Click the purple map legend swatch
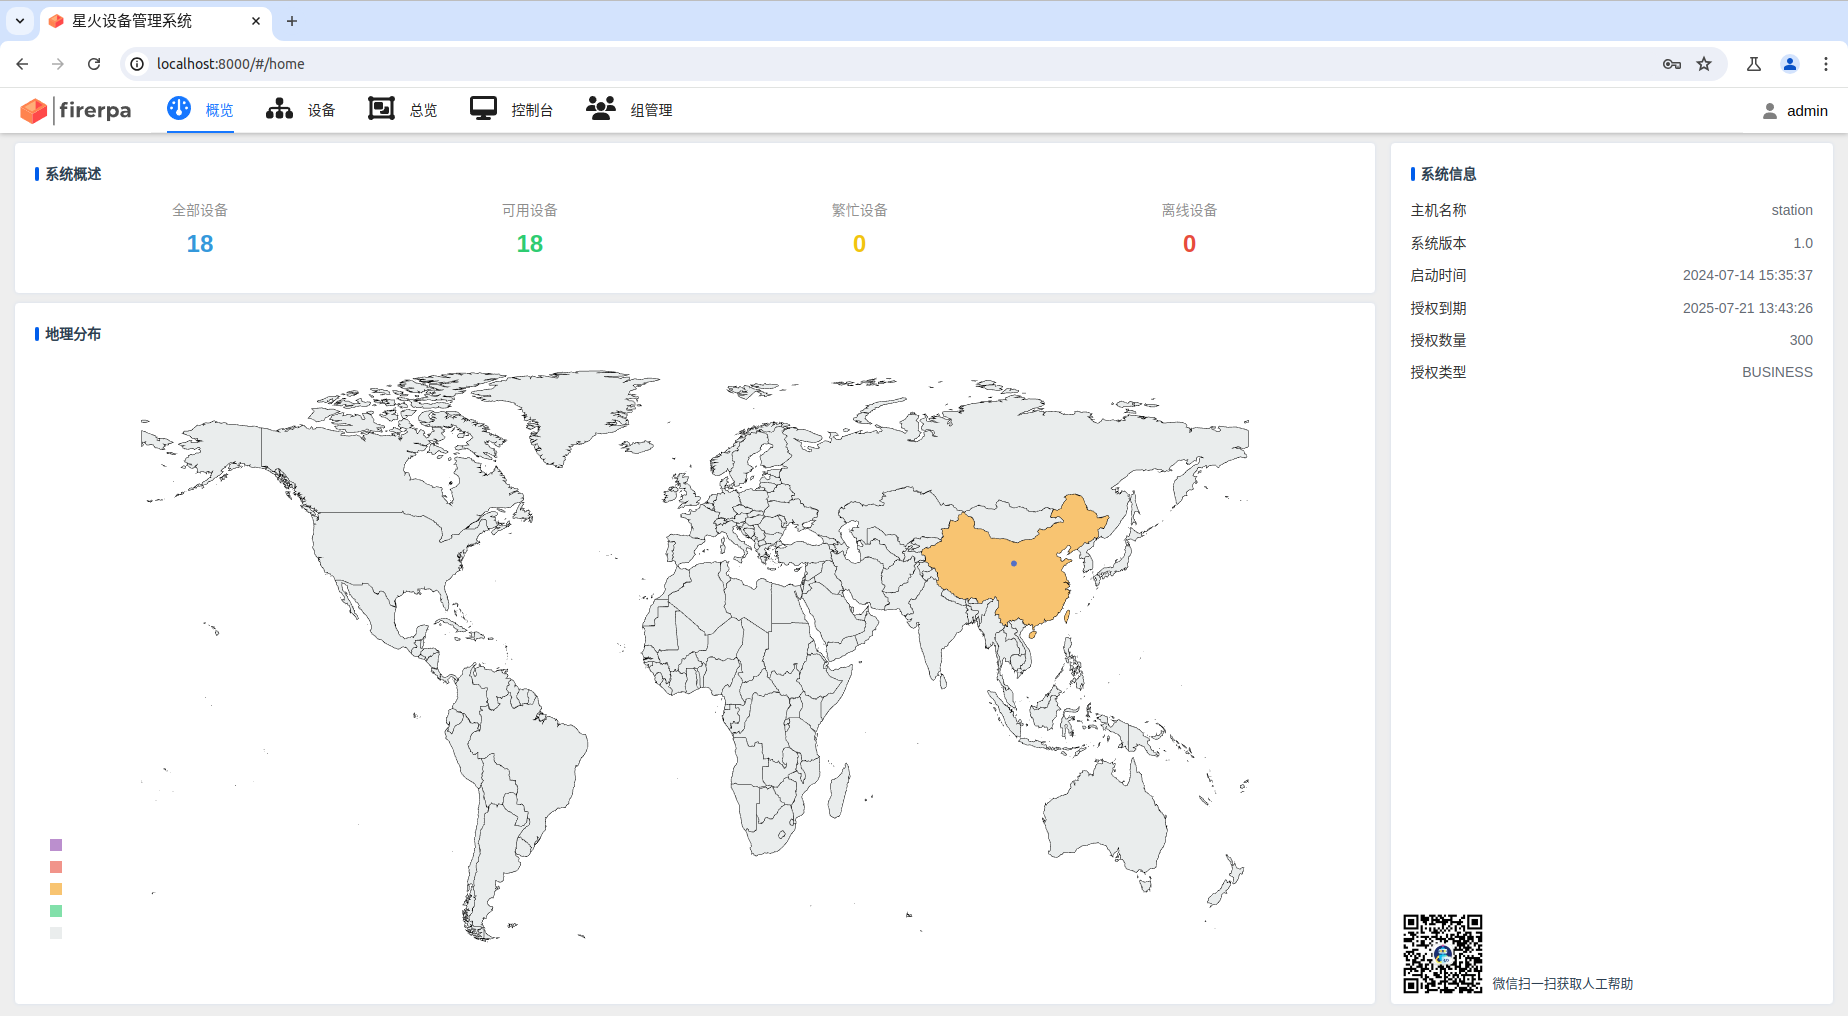 click(56, 845)
